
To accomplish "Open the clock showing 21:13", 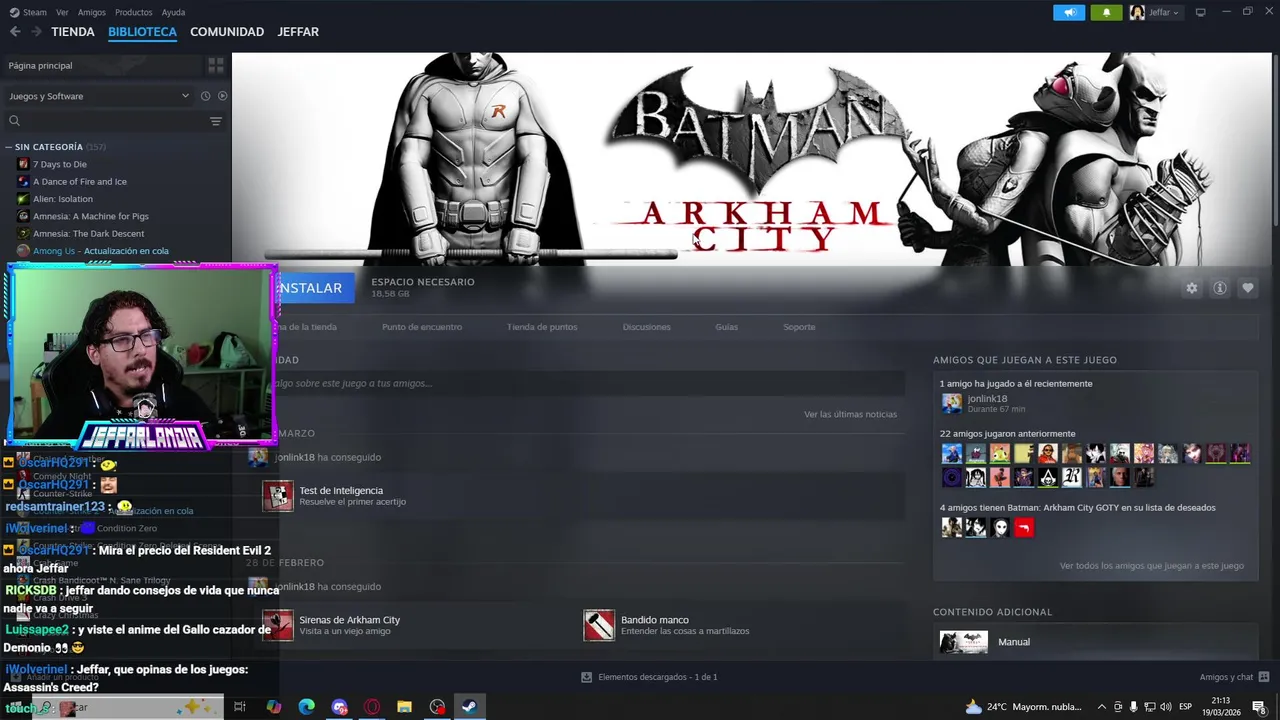I will pos(1222,707).
